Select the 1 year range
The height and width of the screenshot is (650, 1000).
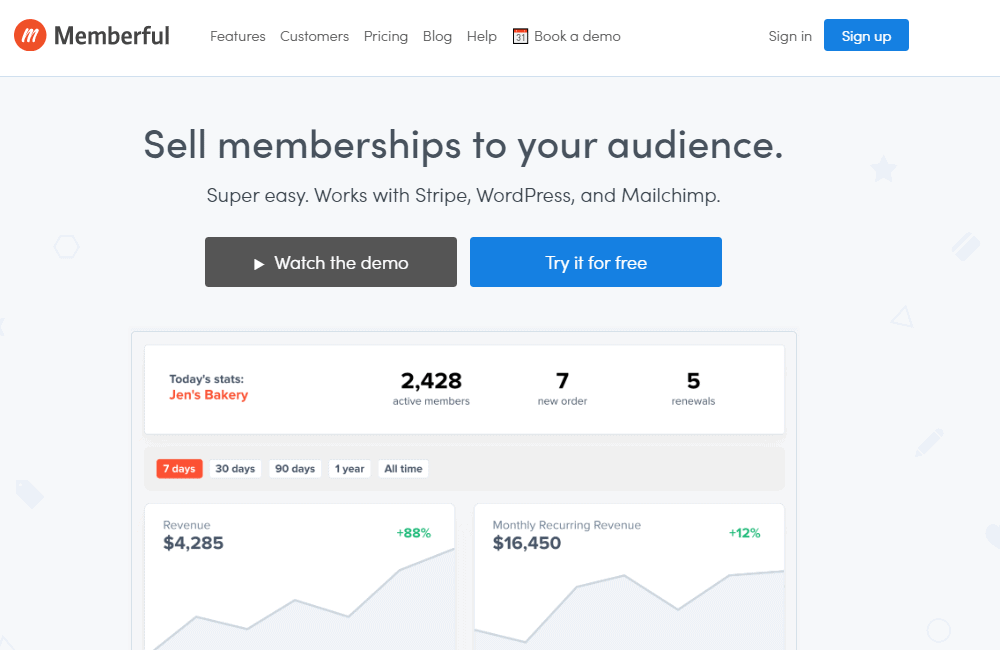click(350, 468)
